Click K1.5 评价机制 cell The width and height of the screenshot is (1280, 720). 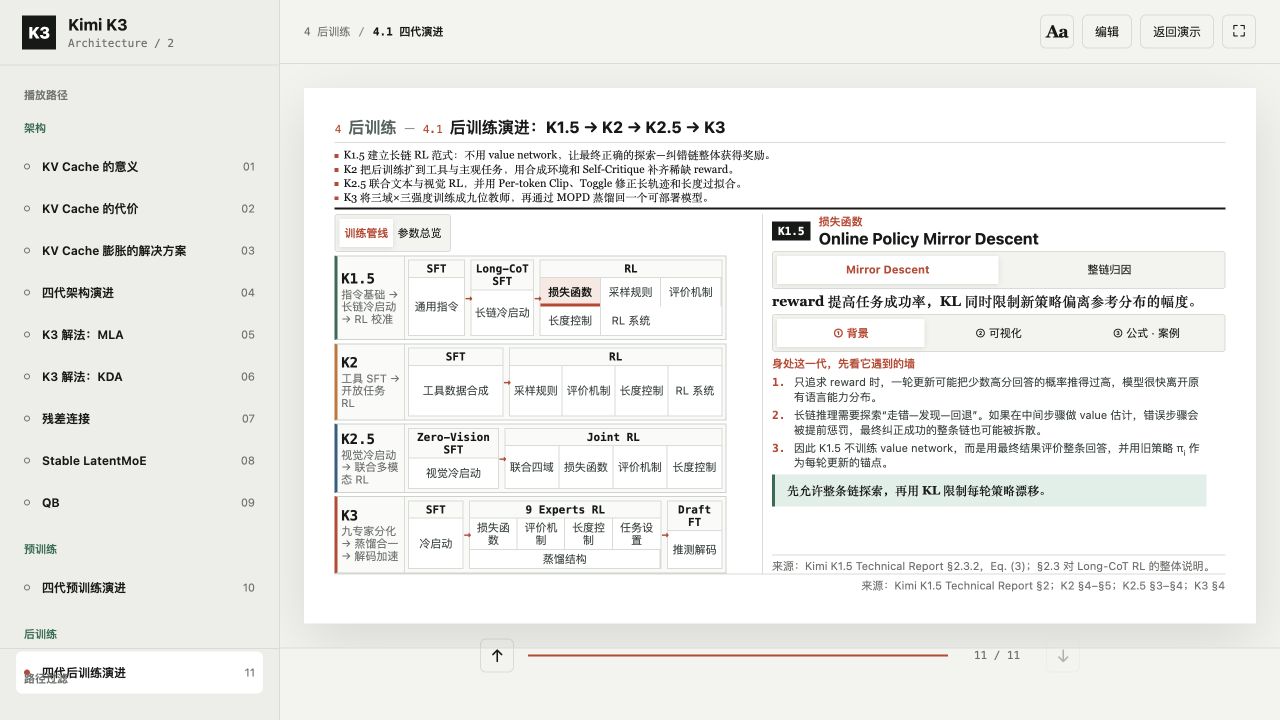point(691,292)
